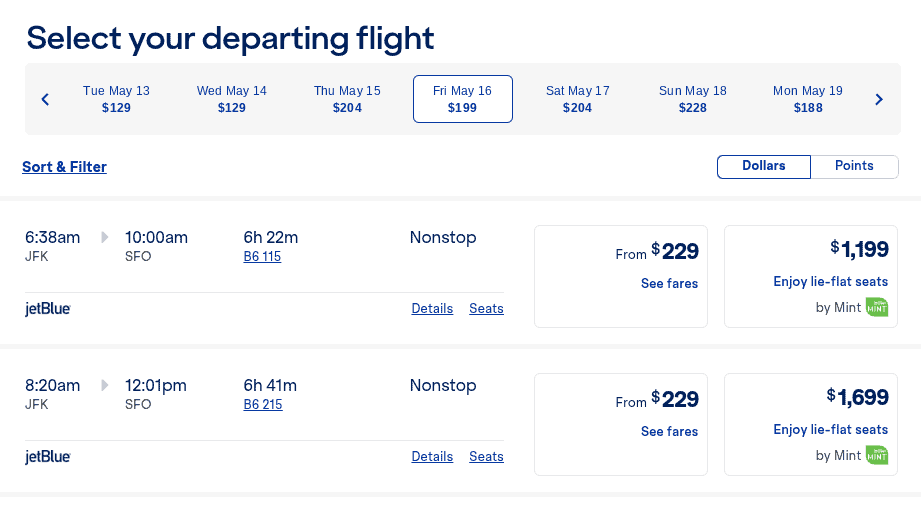The width and height of the screenshot is (921, 511).
Task: Select the Sat May 17 $204 date tab
Action: point(577,99)
